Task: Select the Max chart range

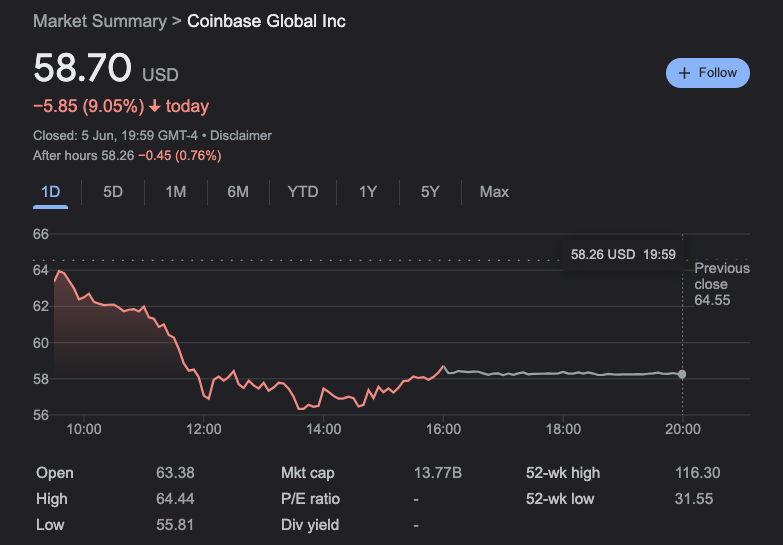Action: tap(494, 192)
